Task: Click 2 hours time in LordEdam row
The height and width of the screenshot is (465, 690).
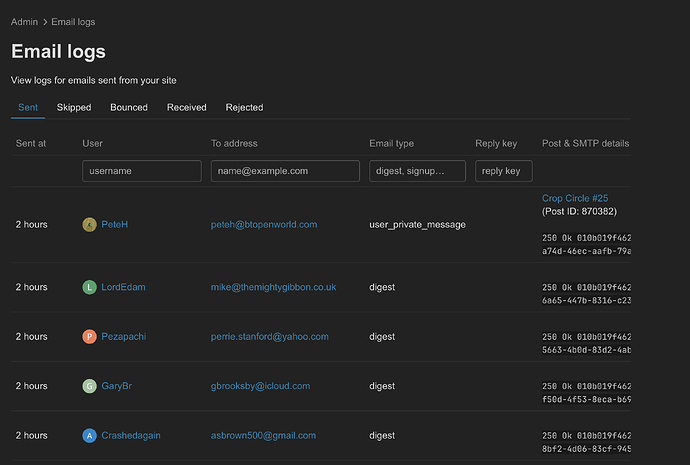Action: point(31,287)
